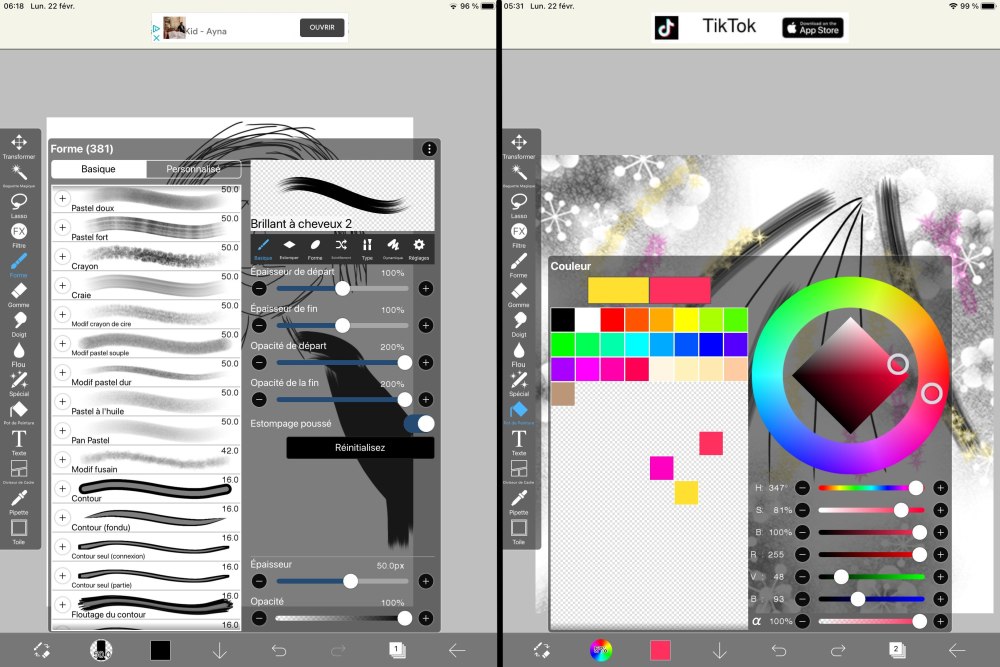Screen dimensions: 1000x667
Task: Add the Crayon brush with its plus icon
Action: 62,257
